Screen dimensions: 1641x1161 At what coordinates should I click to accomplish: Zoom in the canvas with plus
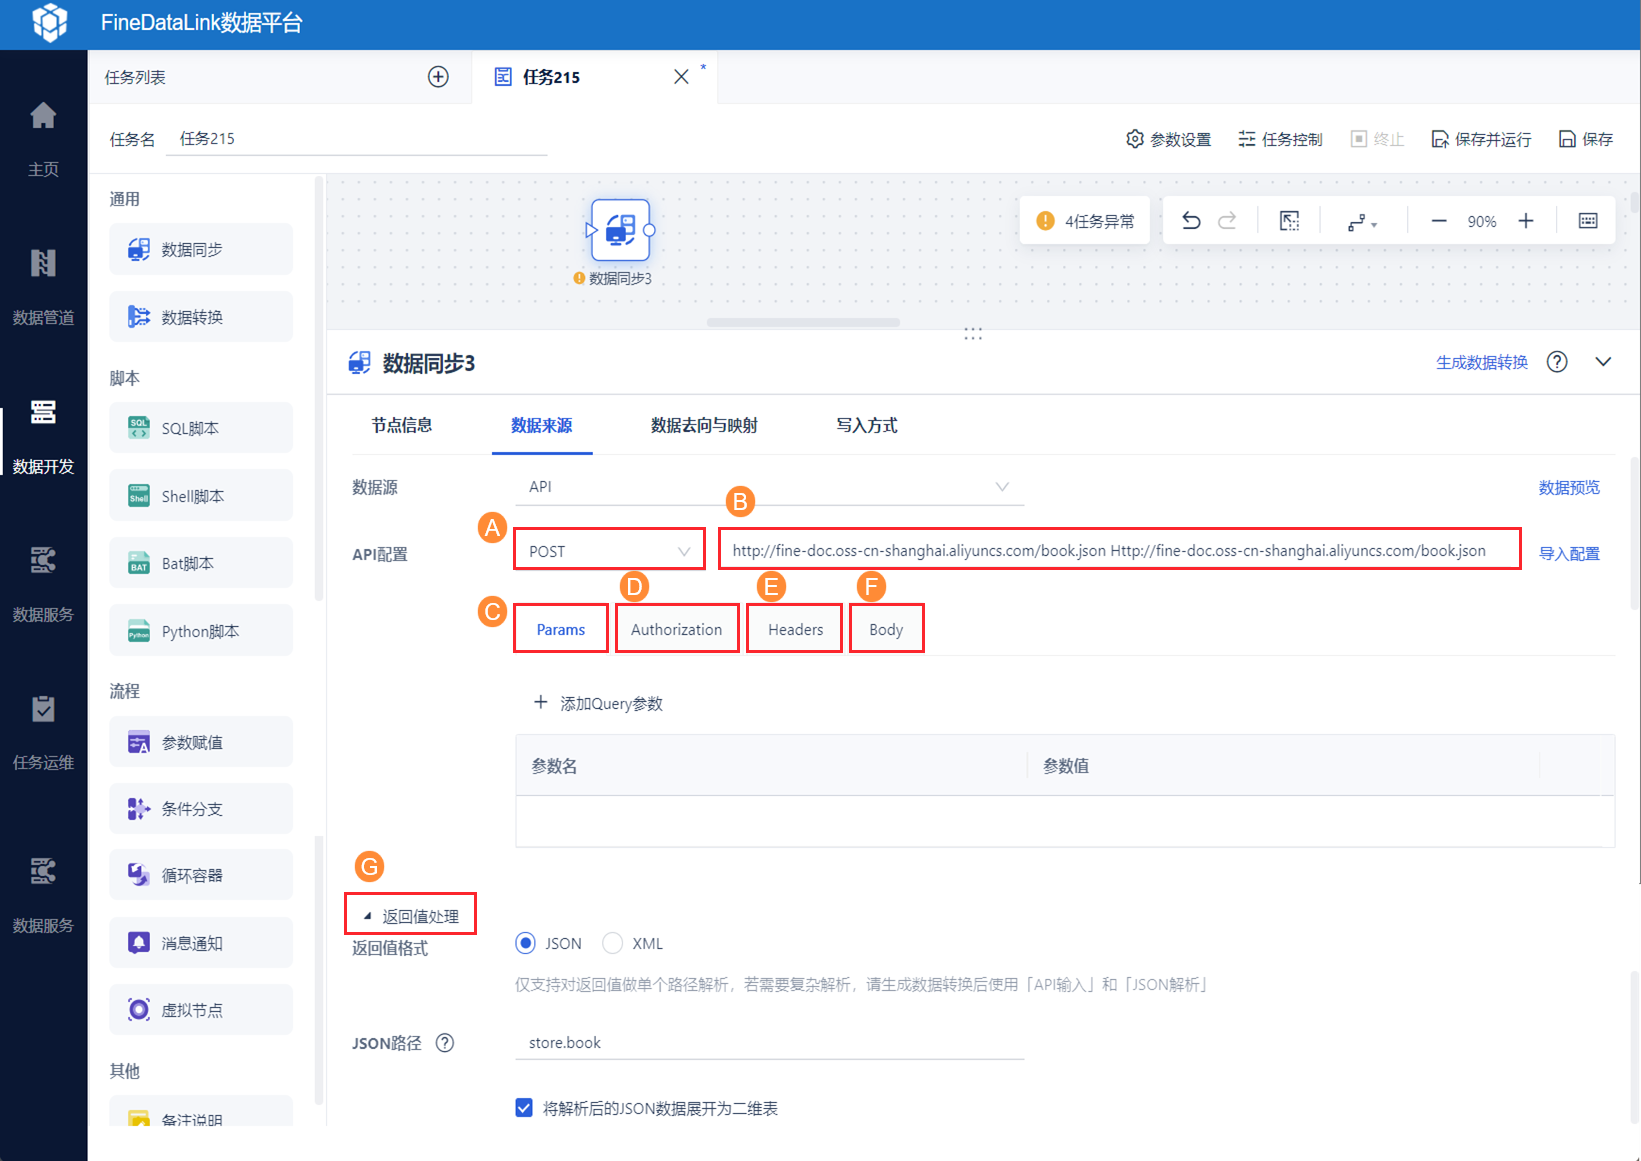tap(1526, 221)
